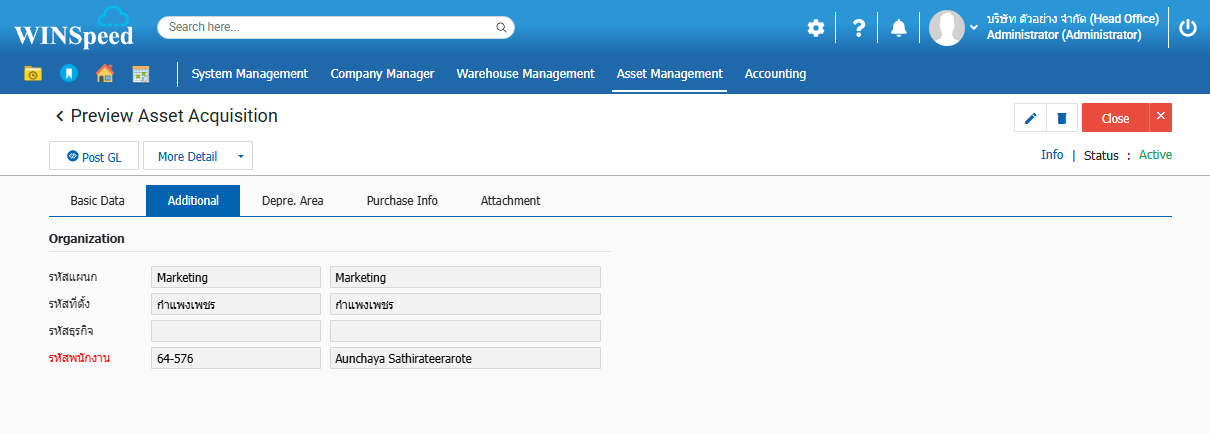The height and width of the screenshot is (434, 1210).
Task: Open the Asset Management menu
Action: [x=669, y=74]
